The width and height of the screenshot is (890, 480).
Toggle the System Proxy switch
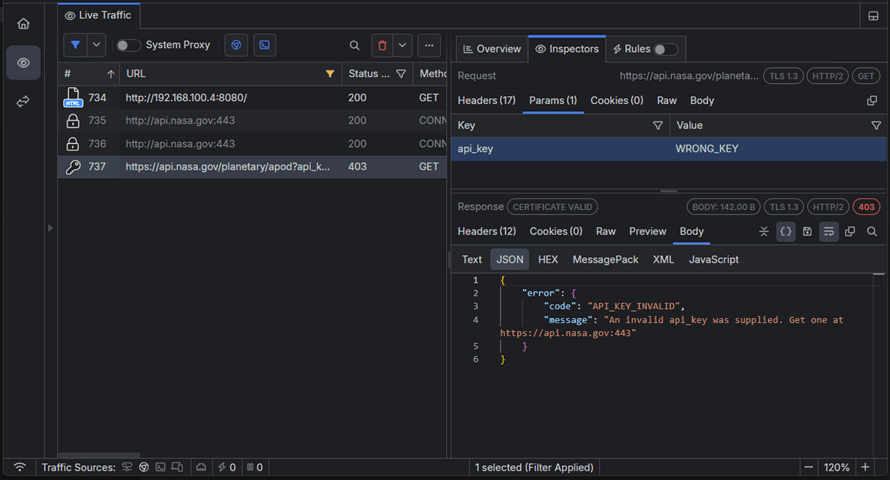pos(128,45)
